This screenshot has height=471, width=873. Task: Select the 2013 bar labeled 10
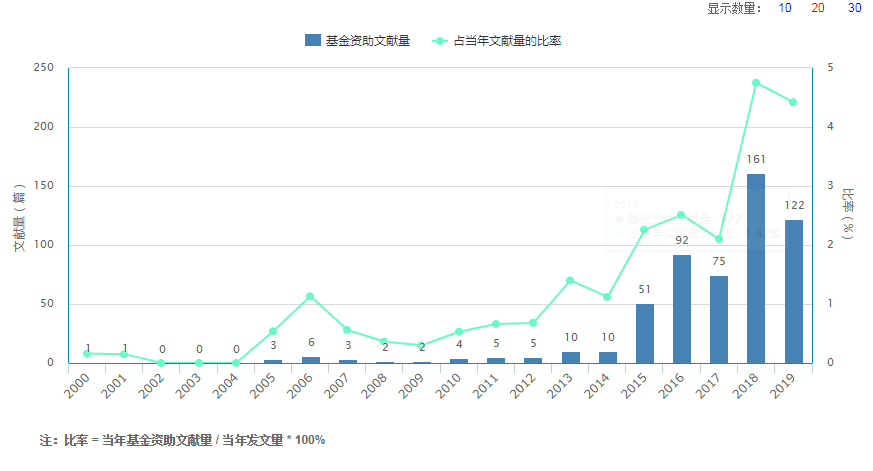pos(571,357)
